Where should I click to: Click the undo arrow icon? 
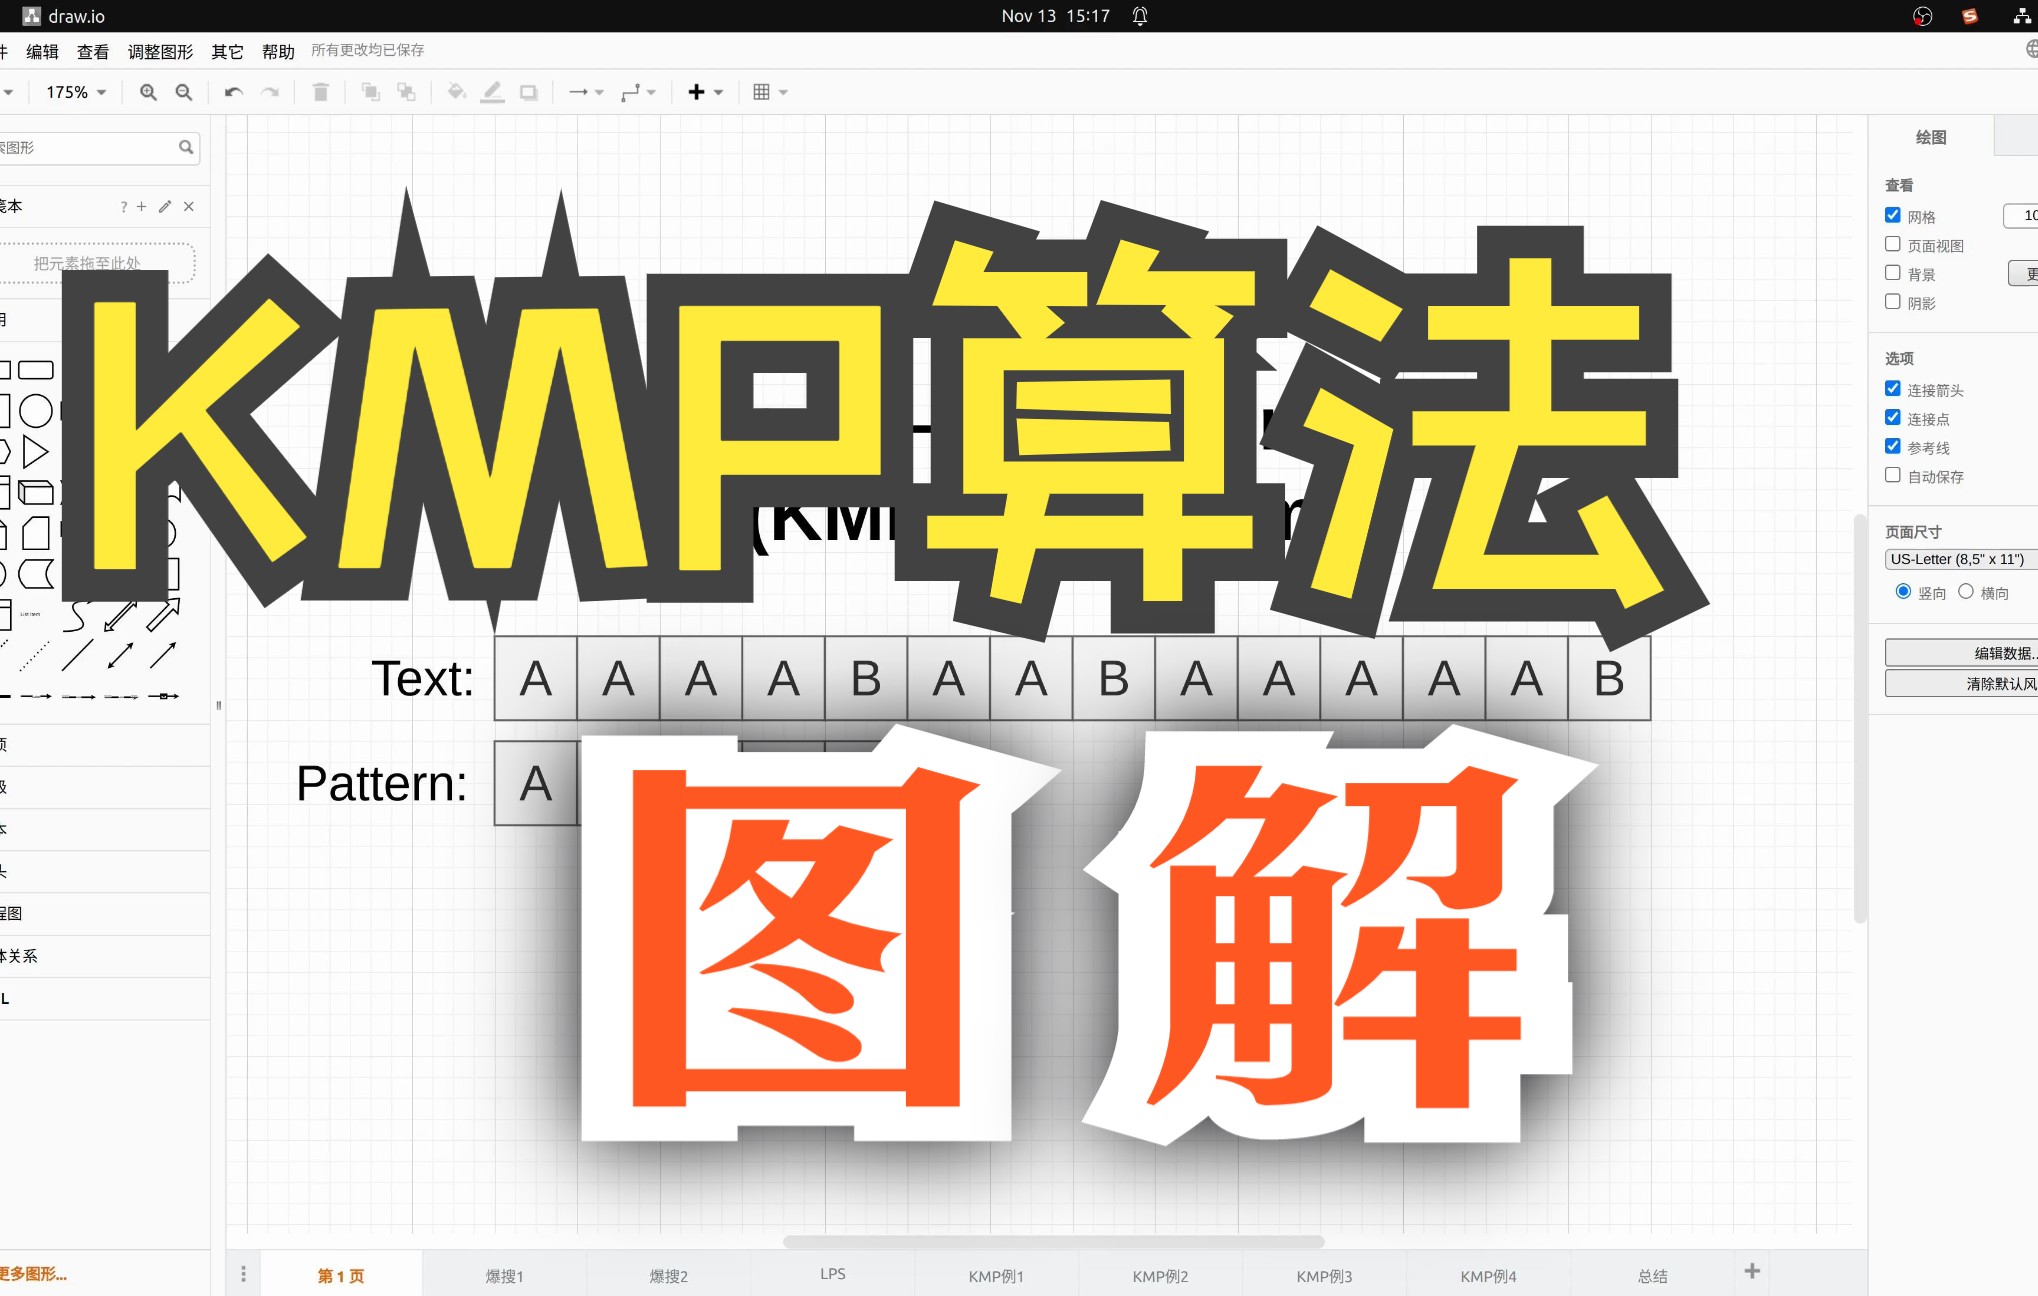coord(232,92)
